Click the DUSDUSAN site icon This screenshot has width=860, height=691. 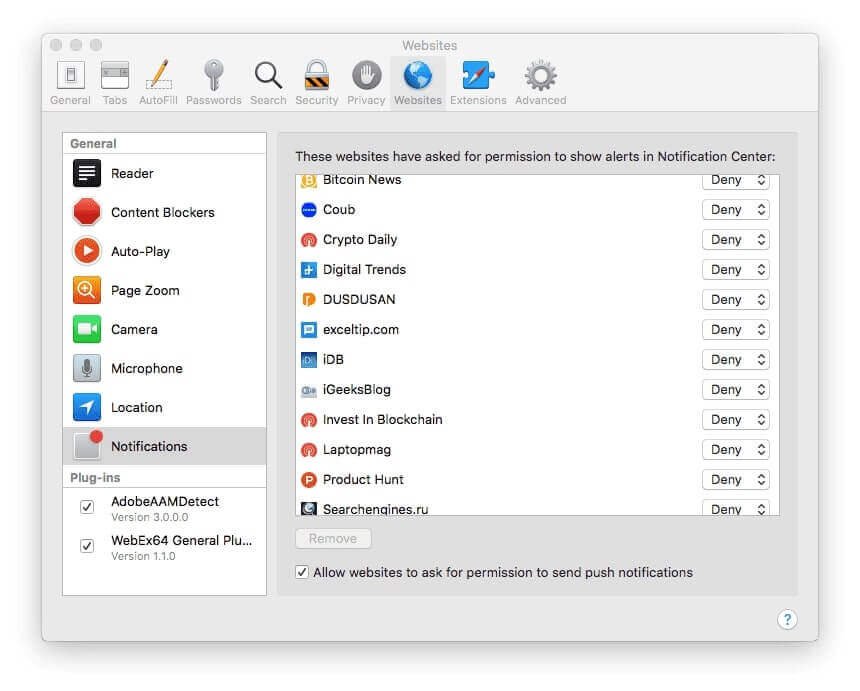[309, 299]
